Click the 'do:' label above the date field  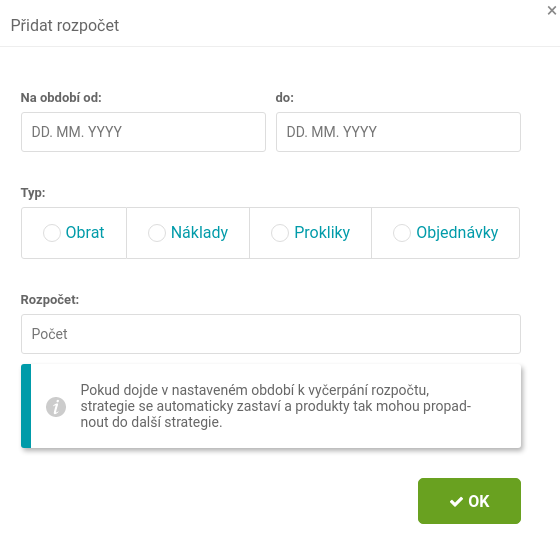(285, 98)
